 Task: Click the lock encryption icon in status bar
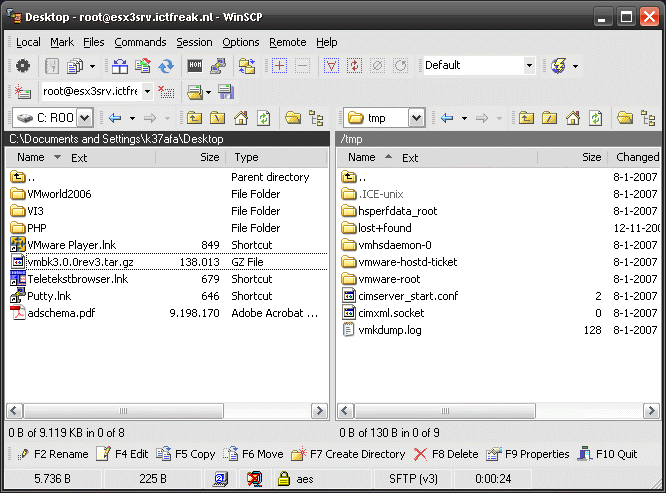[283, 480]
